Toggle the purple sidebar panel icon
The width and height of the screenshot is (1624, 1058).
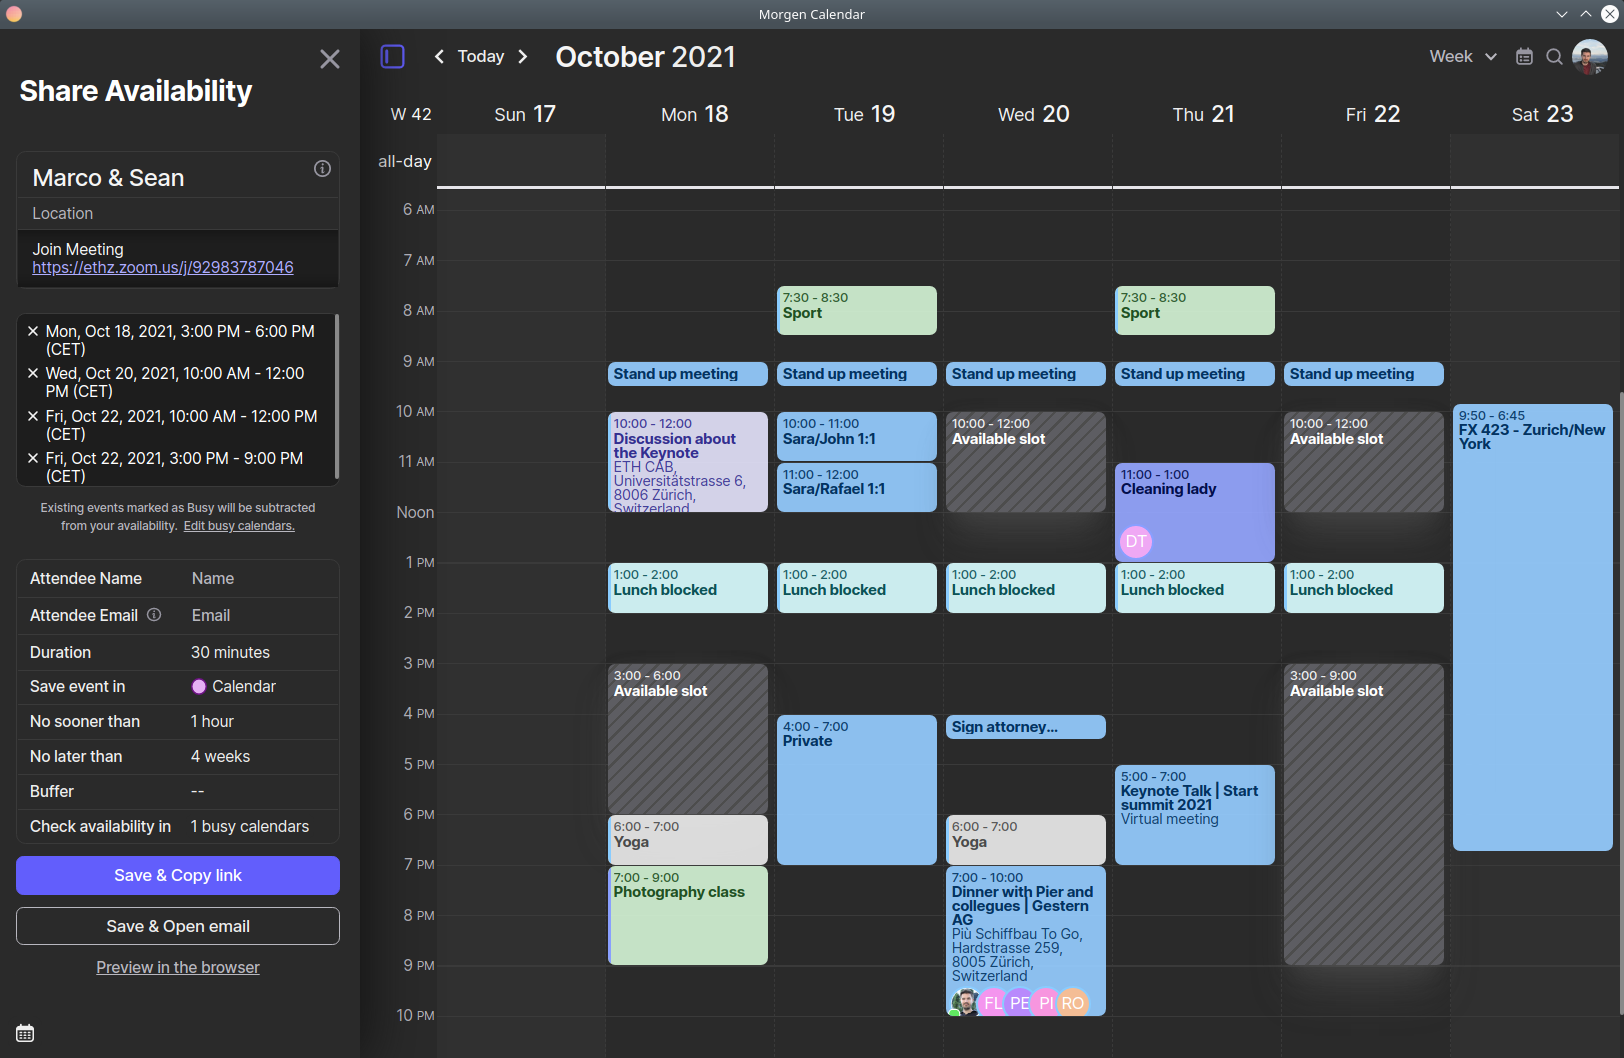(x=392, y=57)
